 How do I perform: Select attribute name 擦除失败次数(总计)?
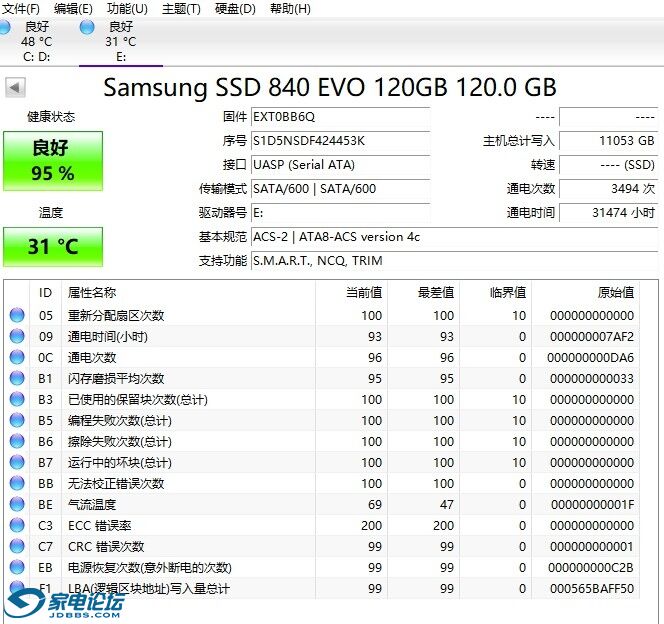pos(120,442)
